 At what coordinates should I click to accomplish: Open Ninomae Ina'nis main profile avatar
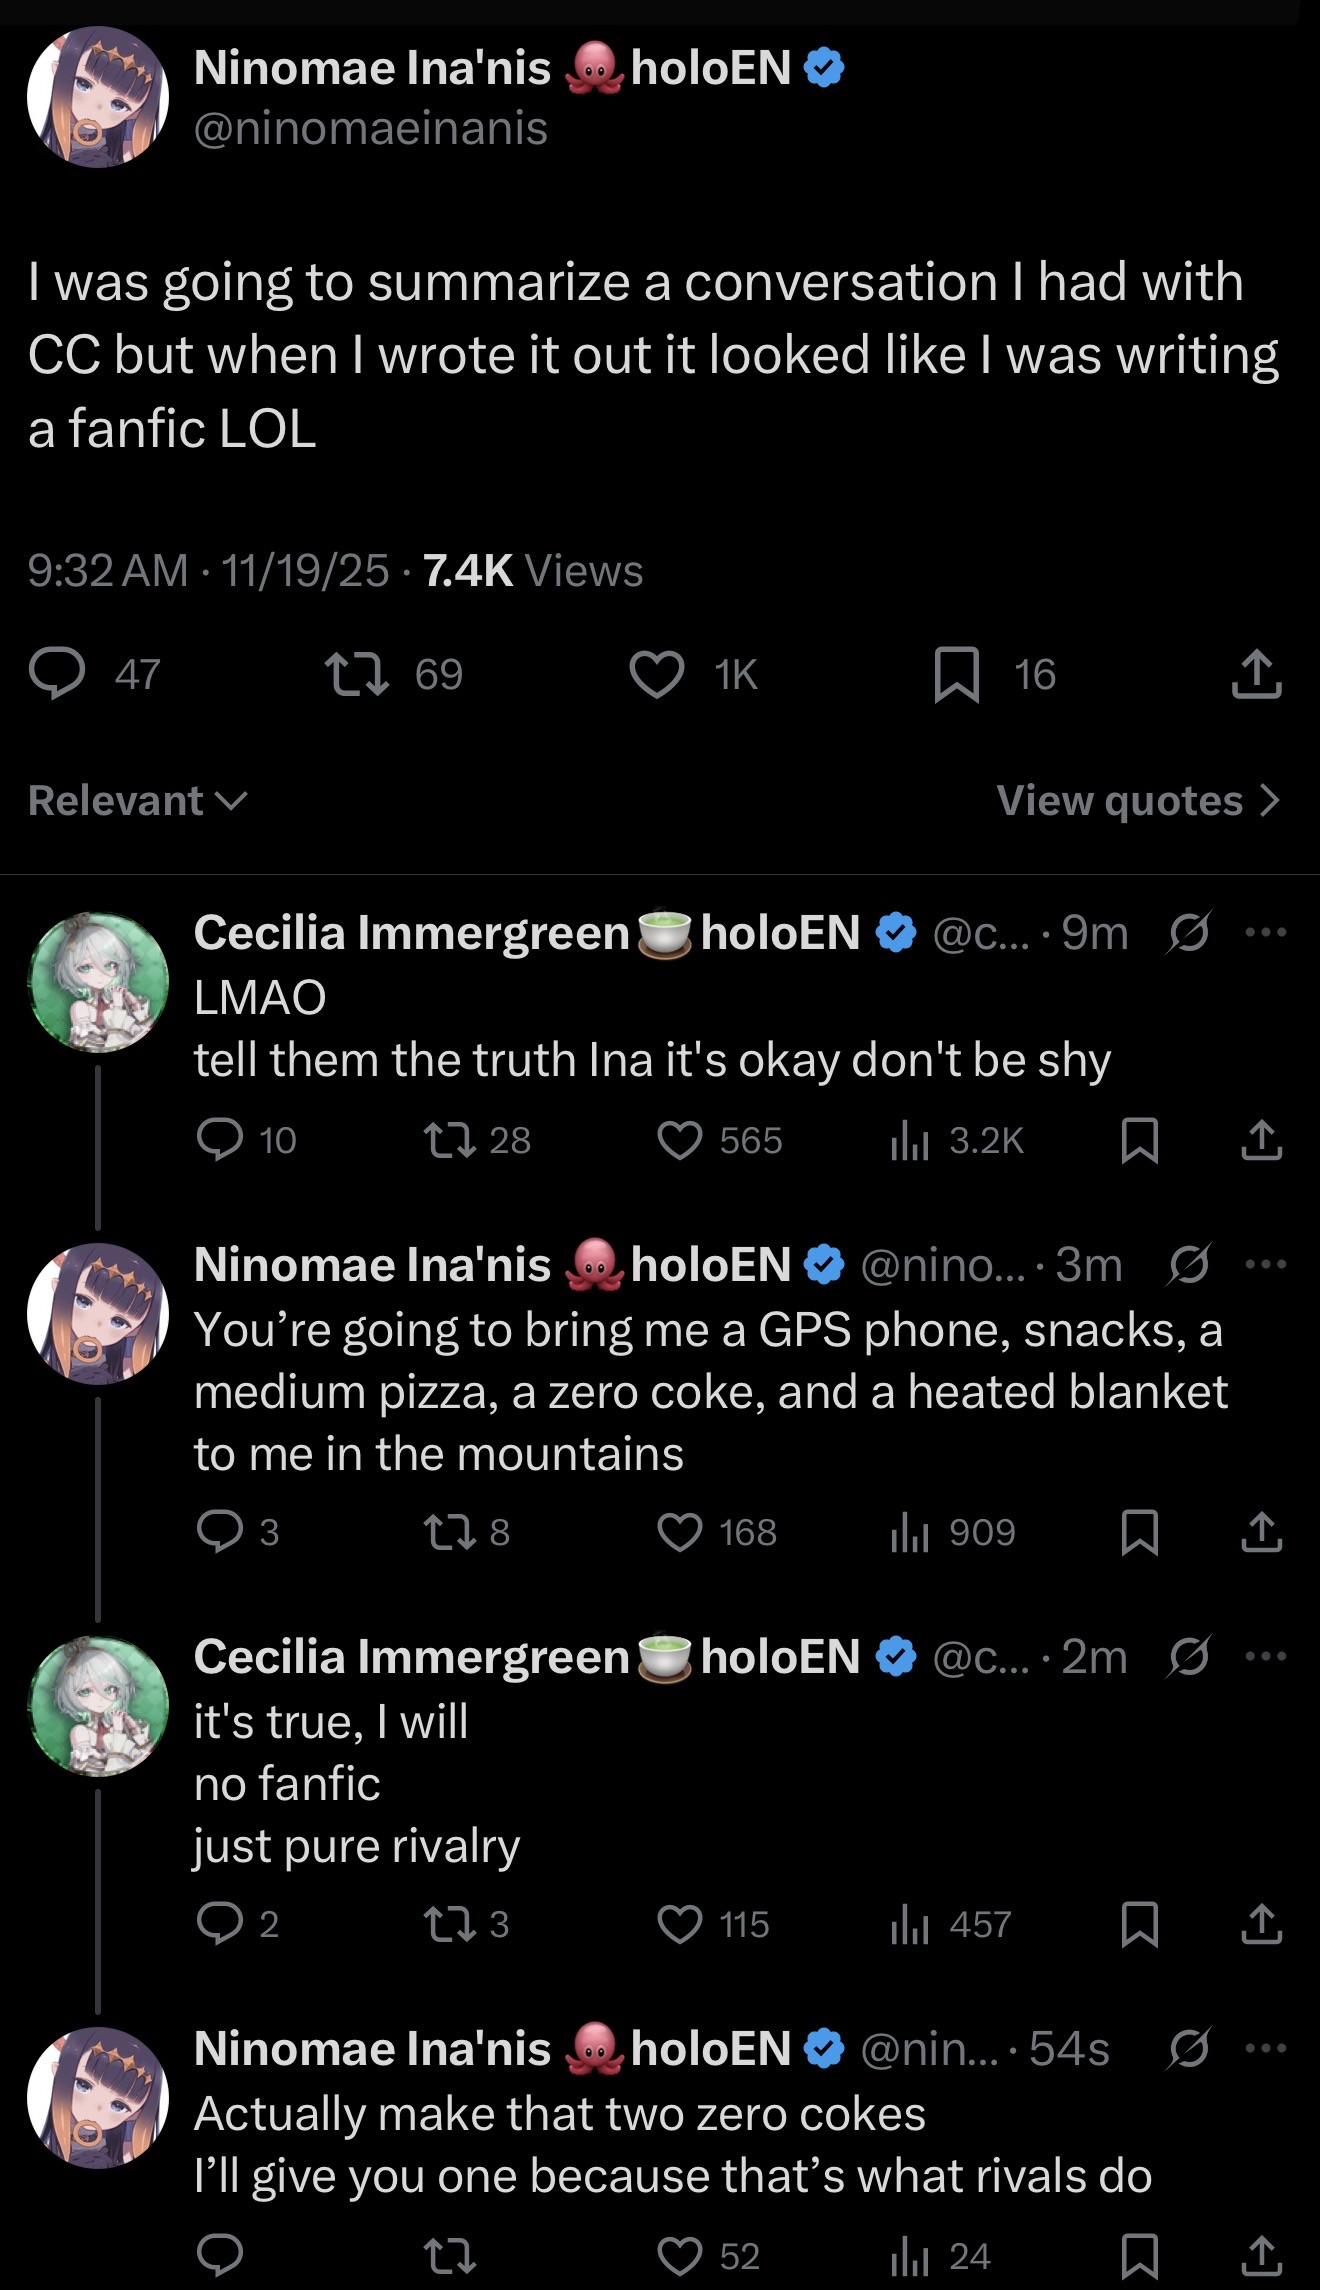(x=97, y=97)
